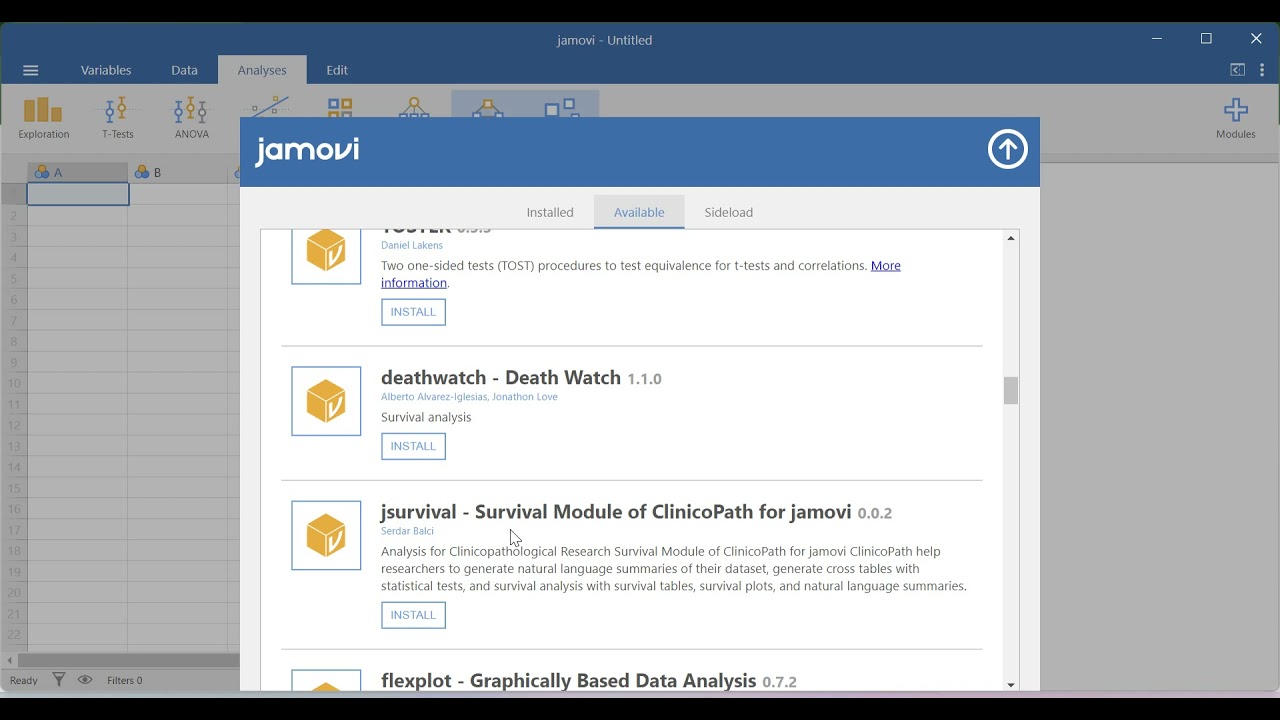Select row 5 header in the spreadsheet
This screenshot has height=720, width=1280.
(x=14, y=279)
